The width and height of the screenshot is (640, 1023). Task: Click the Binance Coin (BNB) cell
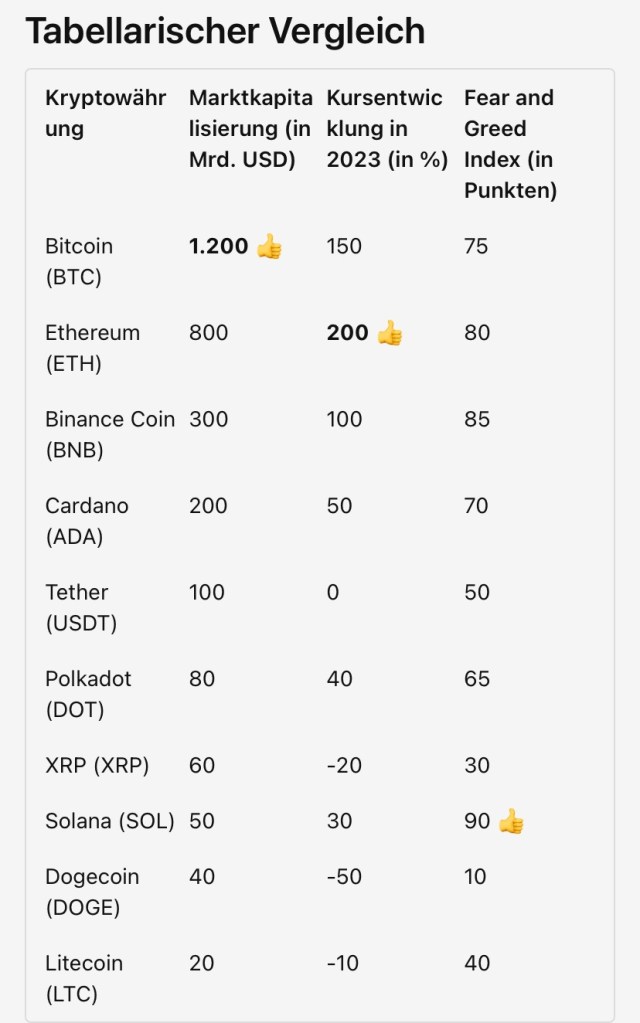click(109, 434)
